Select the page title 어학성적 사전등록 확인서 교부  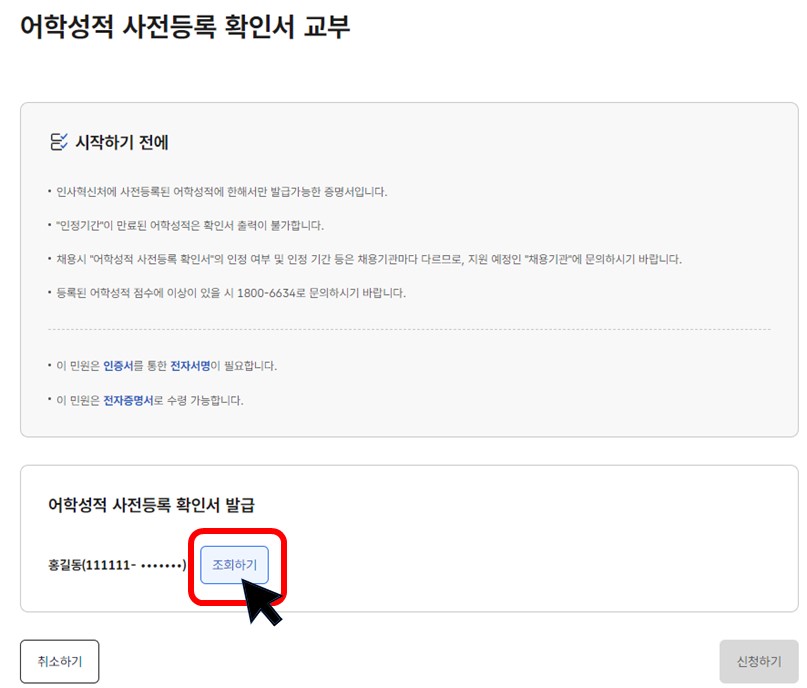coord(185,26)
